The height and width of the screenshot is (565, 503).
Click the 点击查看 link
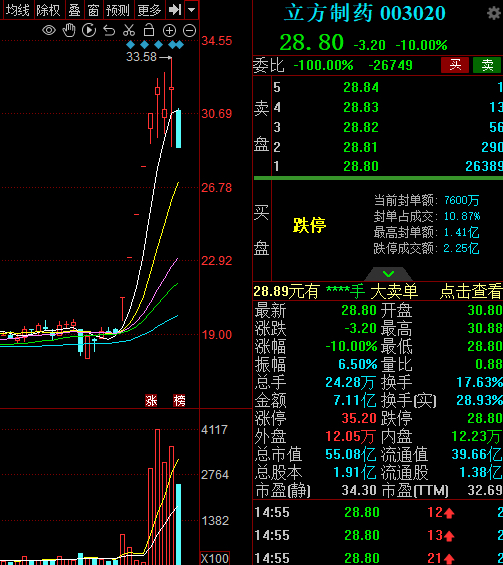[x=471, y=291]
